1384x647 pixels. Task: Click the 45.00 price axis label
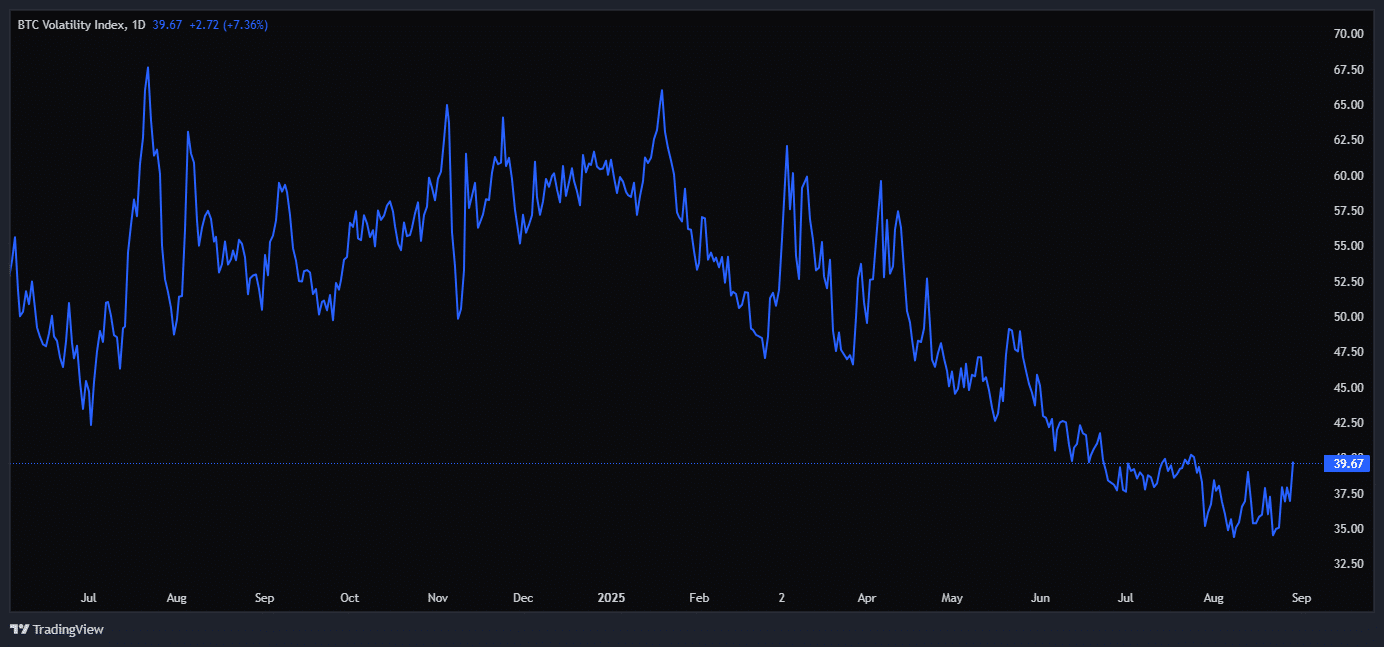tap(1342, 388)
